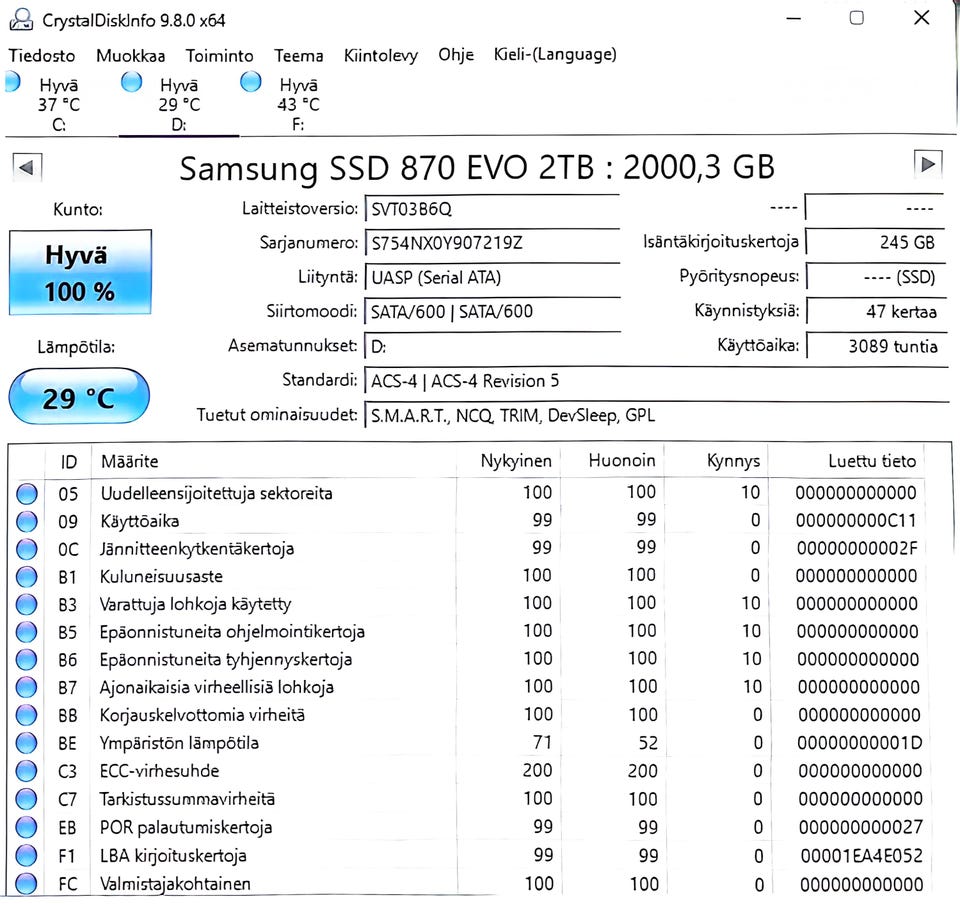The width and height of the screenshot is (960, 904).
Task: Click the status orb for LBA kirjoituskertoja
Action: [26, 856]
